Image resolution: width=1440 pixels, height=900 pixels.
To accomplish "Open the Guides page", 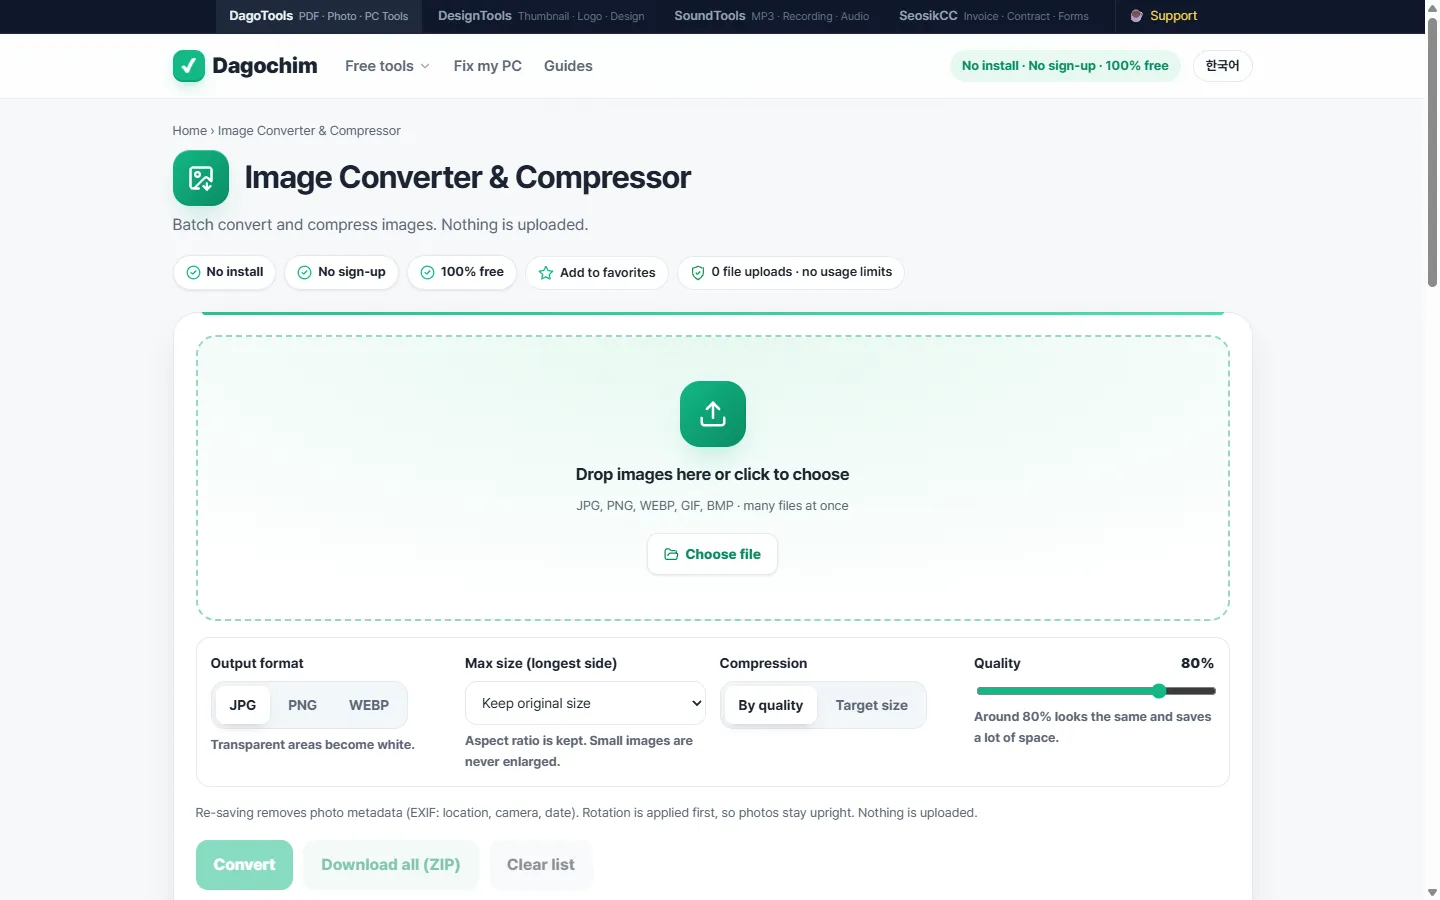I will pos(568,66).
